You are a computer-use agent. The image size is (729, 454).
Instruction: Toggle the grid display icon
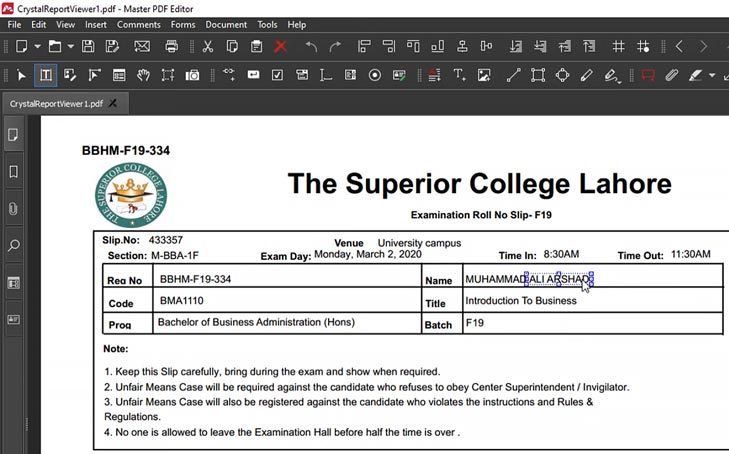tap(618, 46)
